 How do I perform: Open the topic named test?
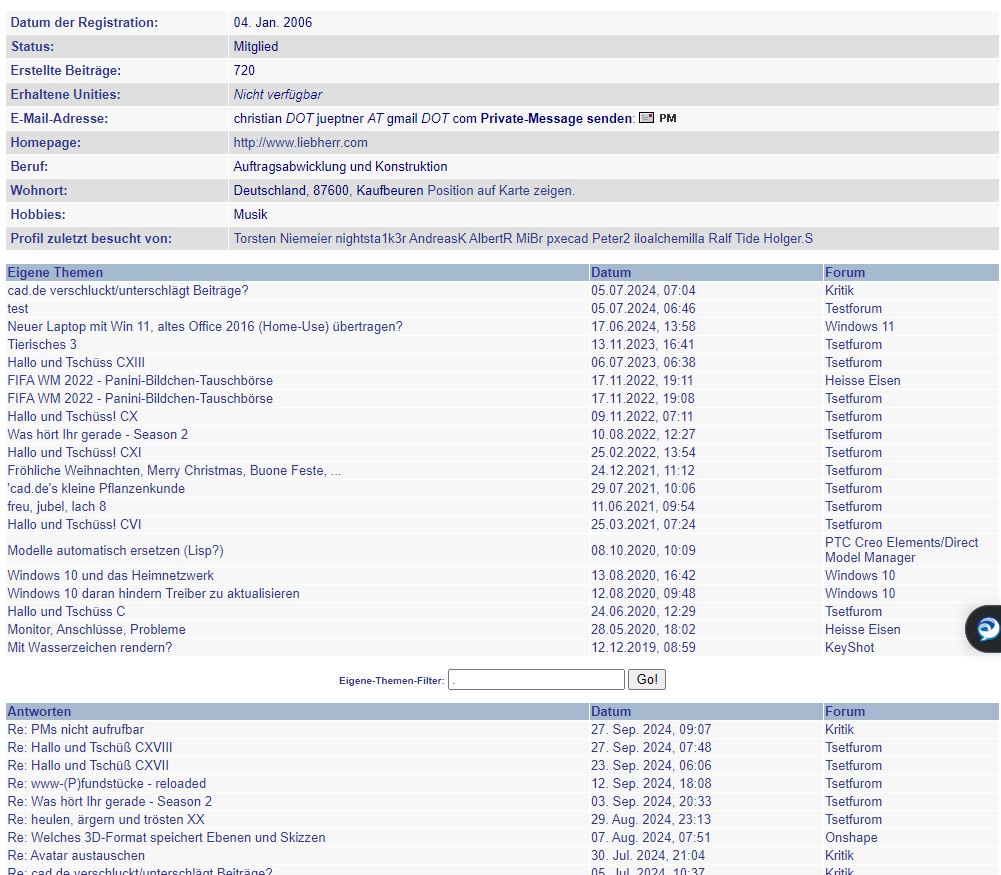18,308
